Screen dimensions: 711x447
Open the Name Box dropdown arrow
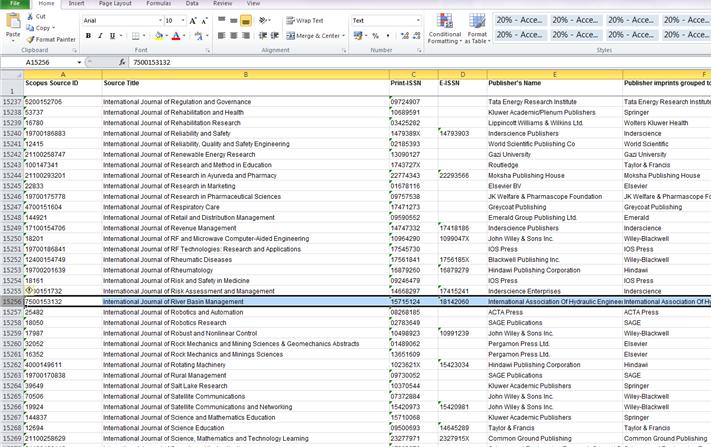tap(79, 62)
